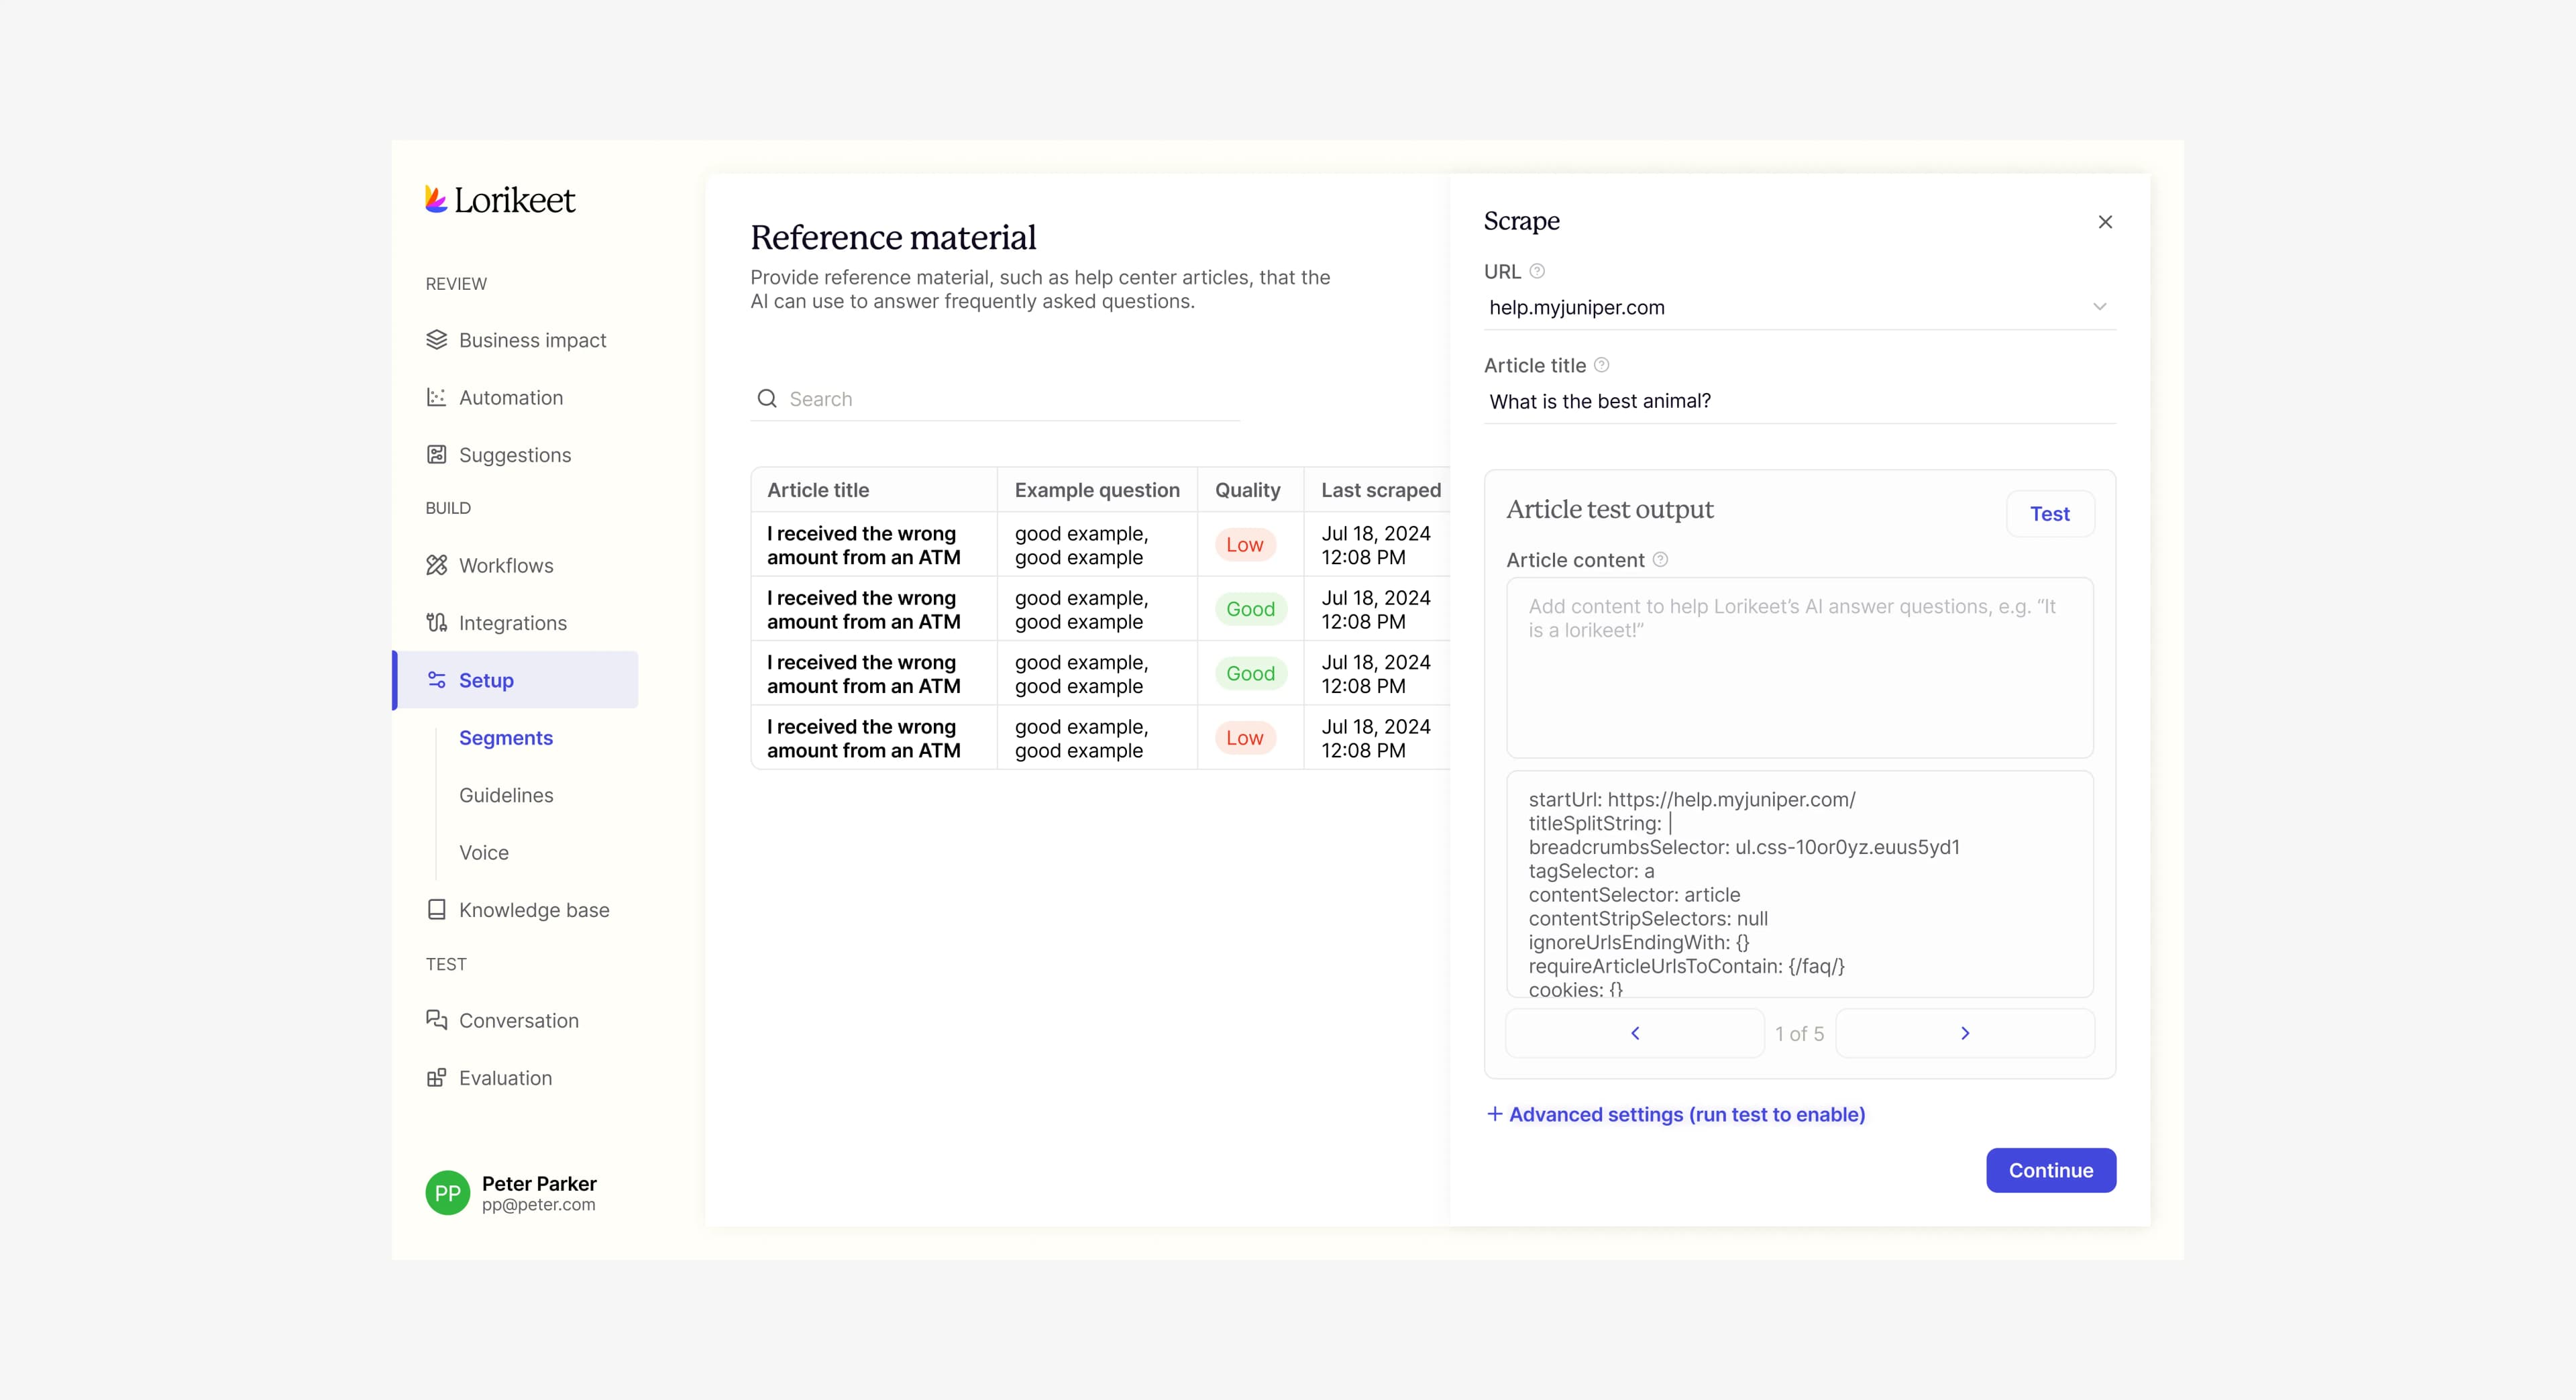
Task: Click the help icon next to URL
Action: pyautogui.click(x=1536, y=271)
